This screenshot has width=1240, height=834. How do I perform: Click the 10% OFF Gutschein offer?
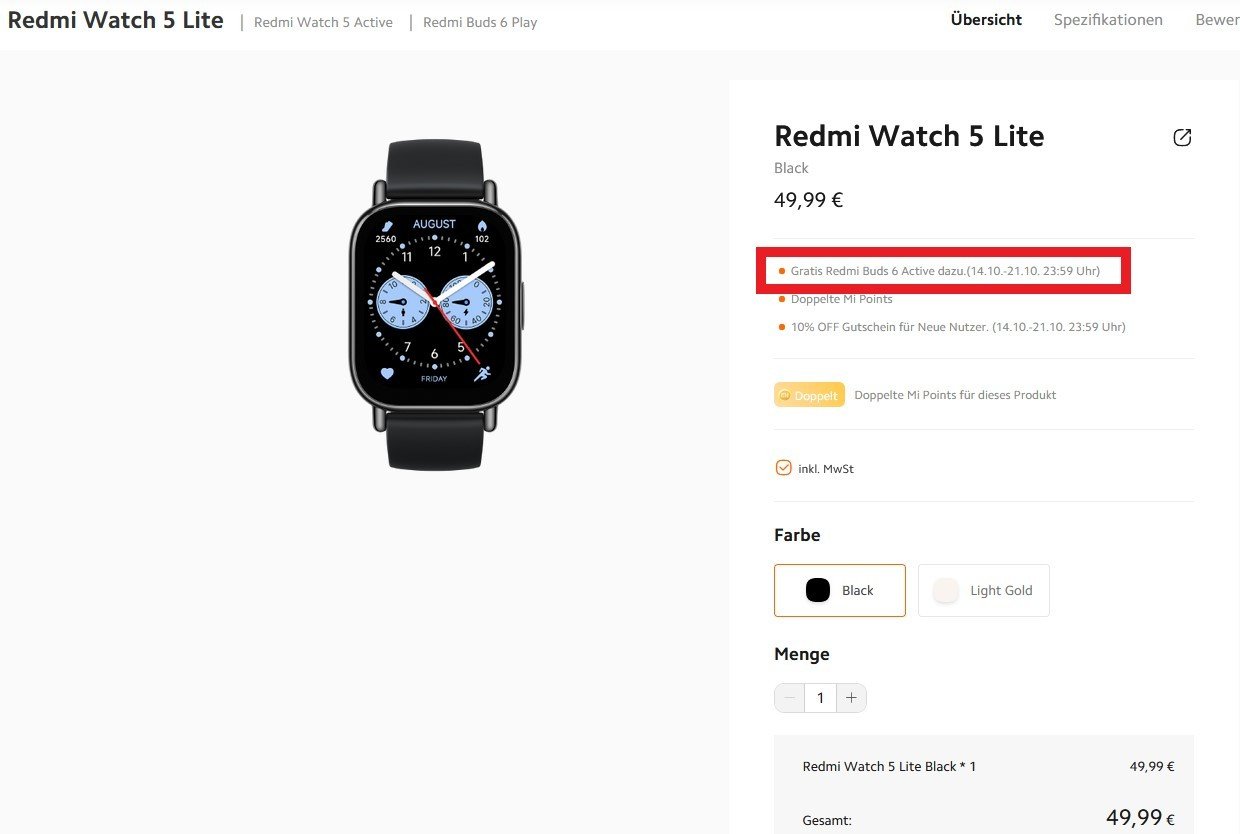tap(957, 327)
